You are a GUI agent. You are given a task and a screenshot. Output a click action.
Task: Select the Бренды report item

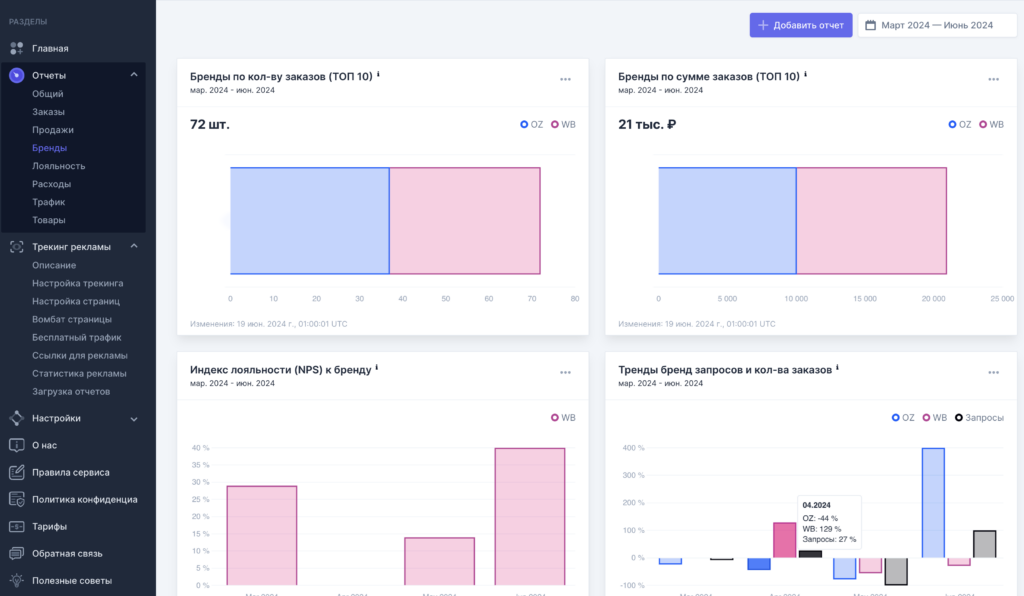click(x=50, y=148)
